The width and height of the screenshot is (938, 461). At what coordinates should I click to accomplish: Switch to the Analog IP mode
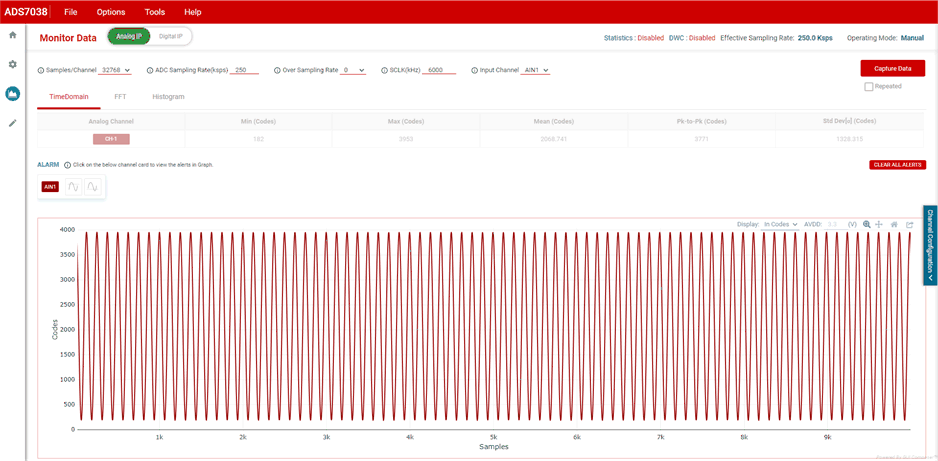click(129, 37)
